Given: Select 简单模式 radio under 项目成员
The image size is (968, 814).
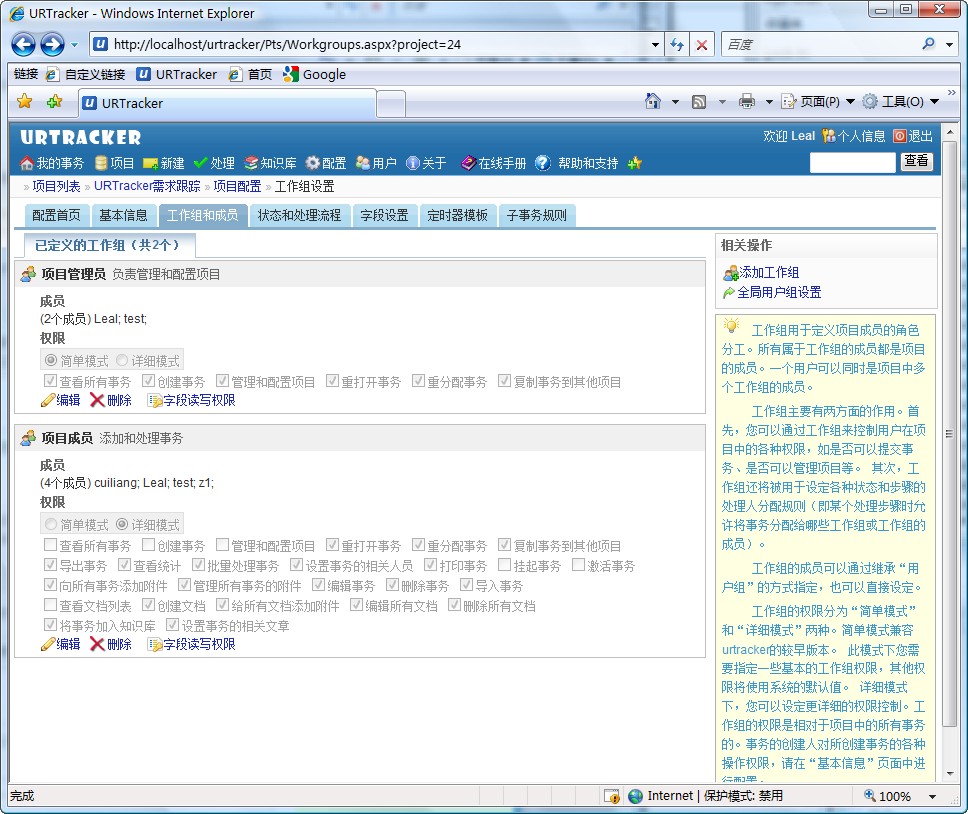Looking at the screenshot, I should 51,525.
